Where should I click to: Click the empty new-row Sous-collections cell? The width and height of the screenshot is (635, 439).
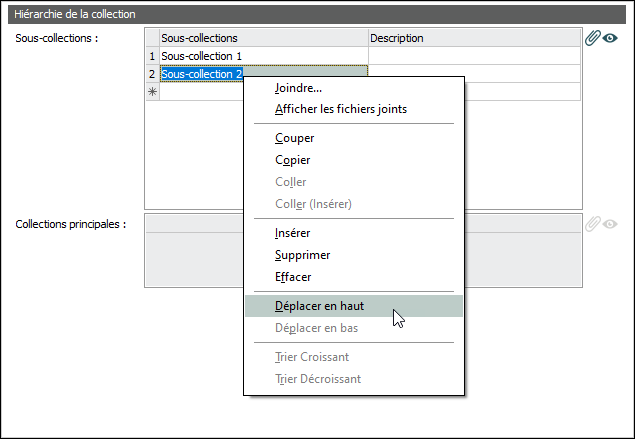point(200,91)
